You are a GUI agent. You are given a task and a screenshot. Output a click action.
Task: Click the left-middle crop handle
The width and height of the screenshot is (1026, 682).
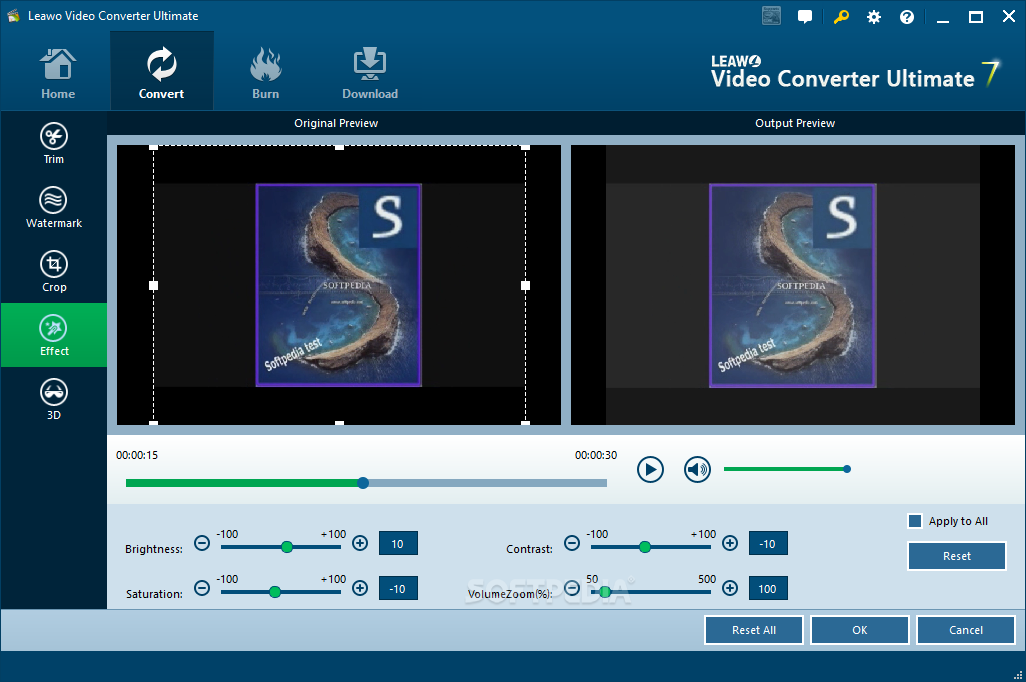click(x=154, y=285)
